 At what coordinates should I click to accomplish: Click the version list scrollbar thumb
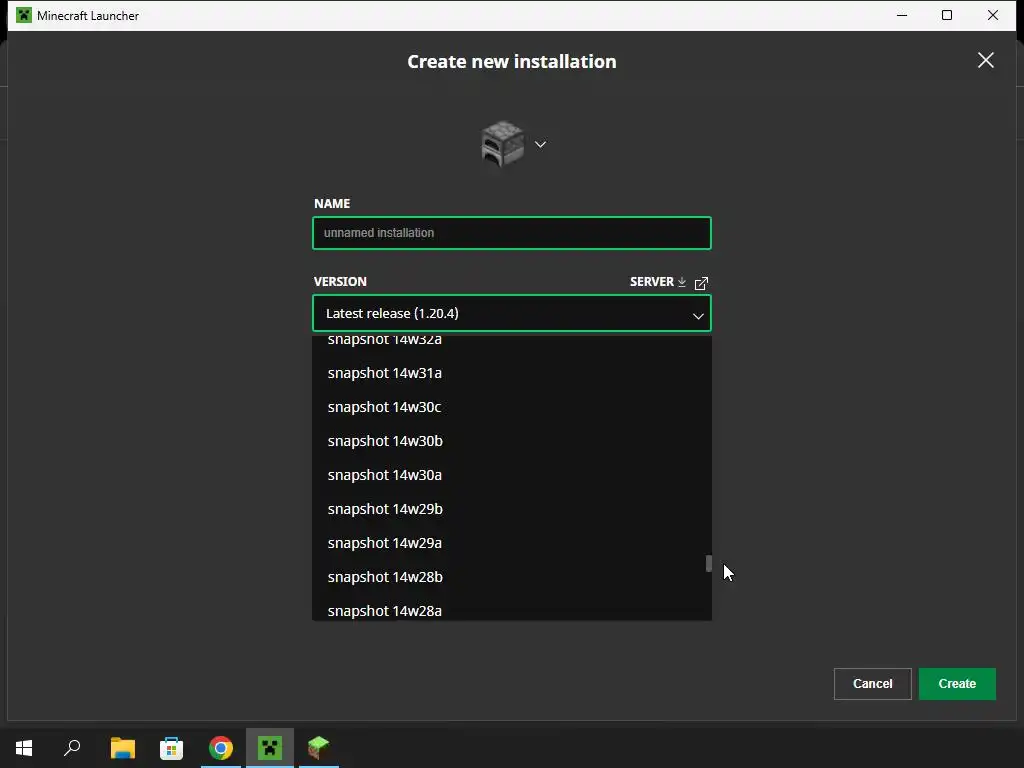pyautogui.click(x=709, y=564)
